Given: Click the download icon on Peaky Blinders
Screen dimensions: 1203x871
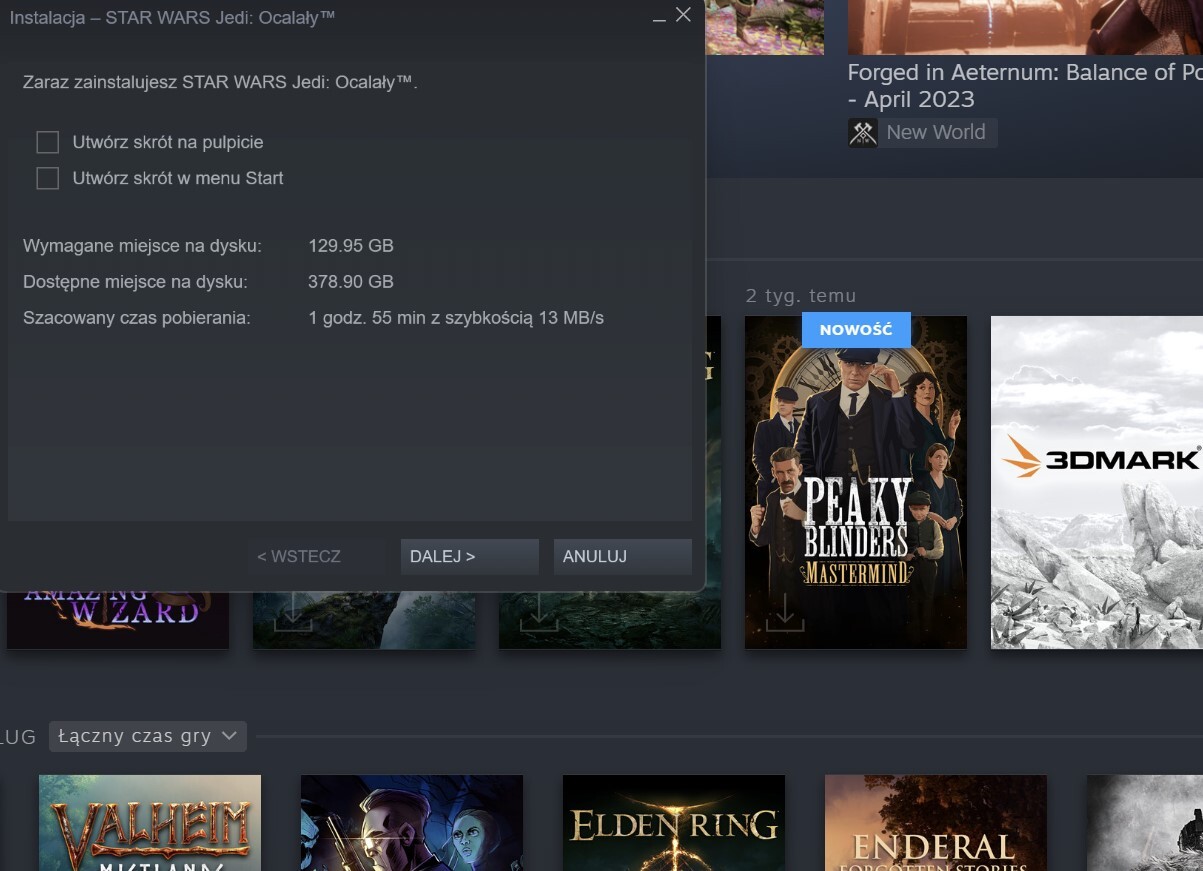Looking at the screenshot, I should click(x=785, y=614).
